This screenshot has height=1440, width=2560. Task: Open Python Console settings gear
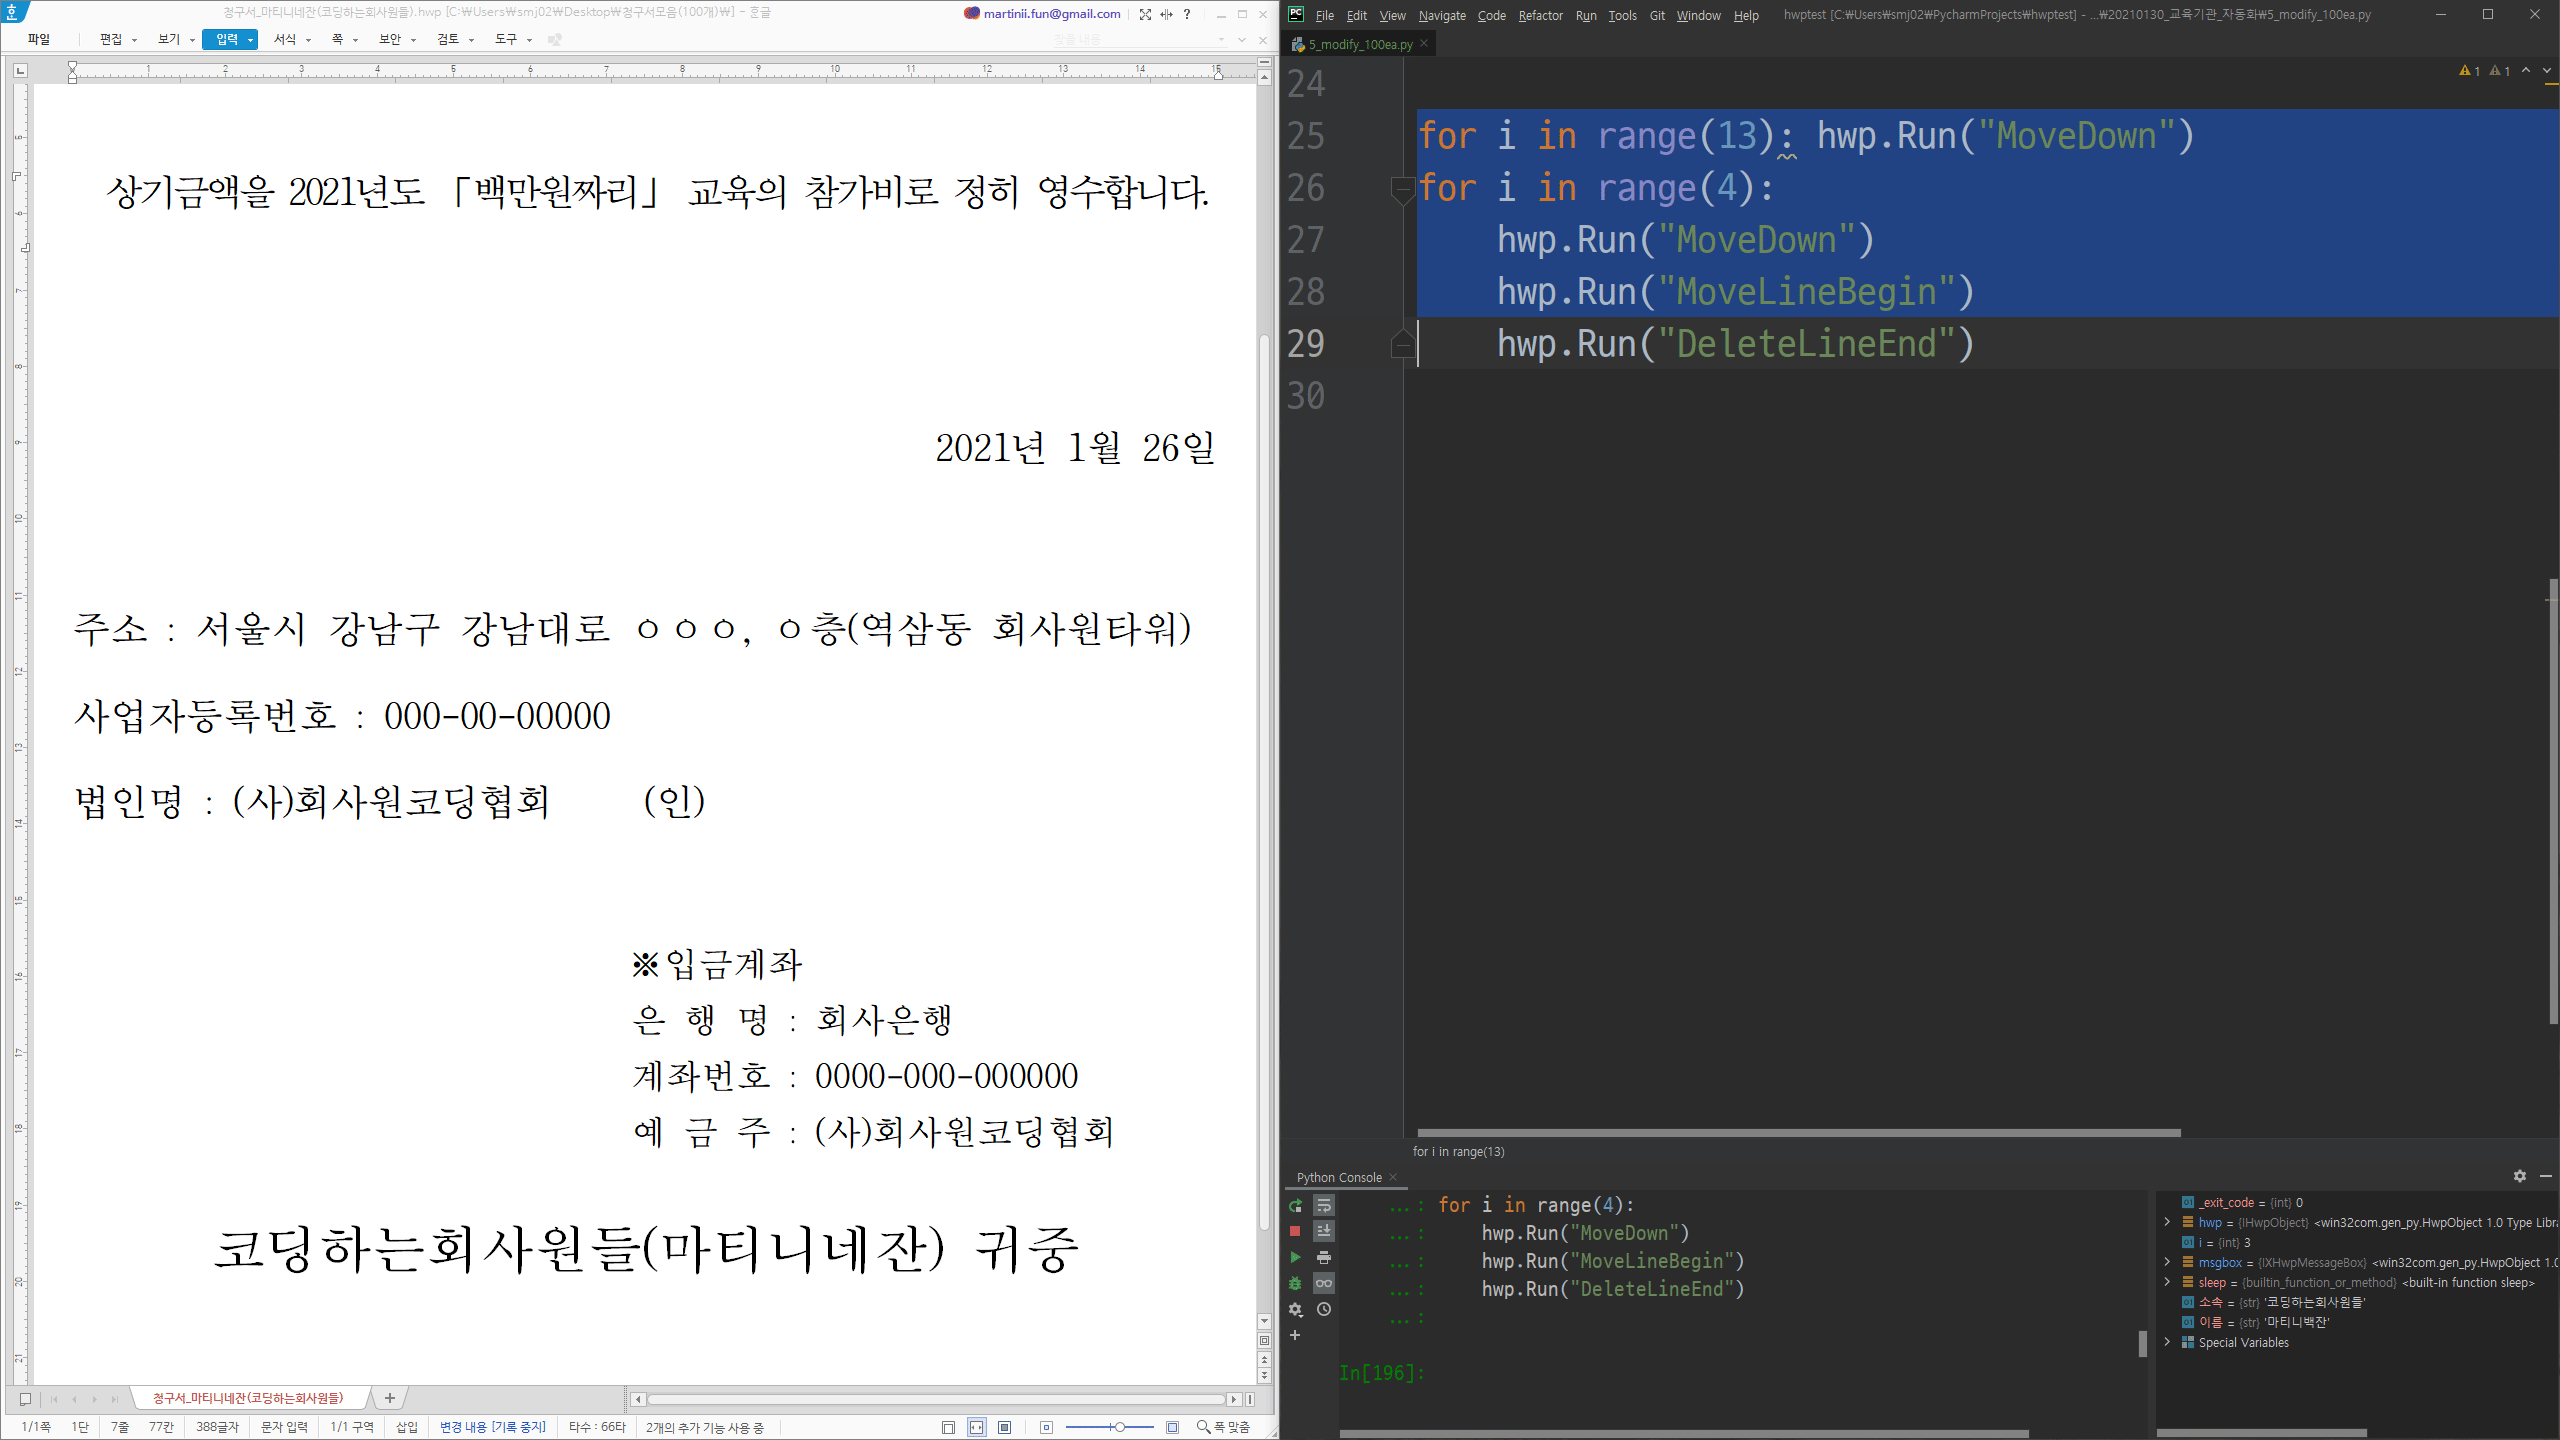click(2519, 1176)
